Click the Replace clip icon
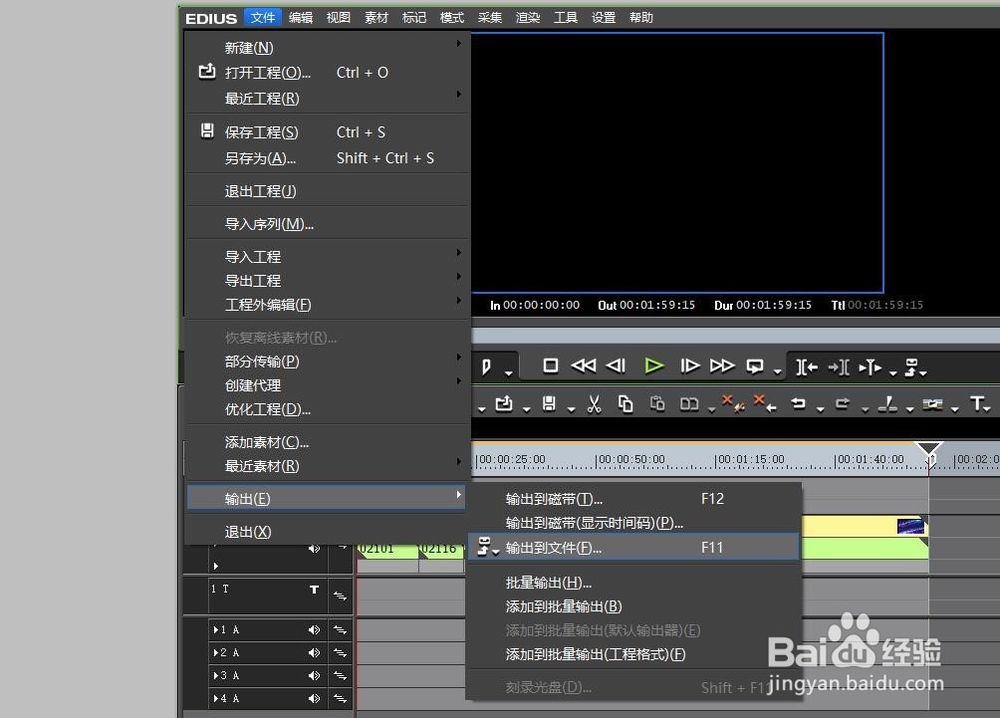The image size is (1000, 718). pyautogui.click(x=689, y=404)
